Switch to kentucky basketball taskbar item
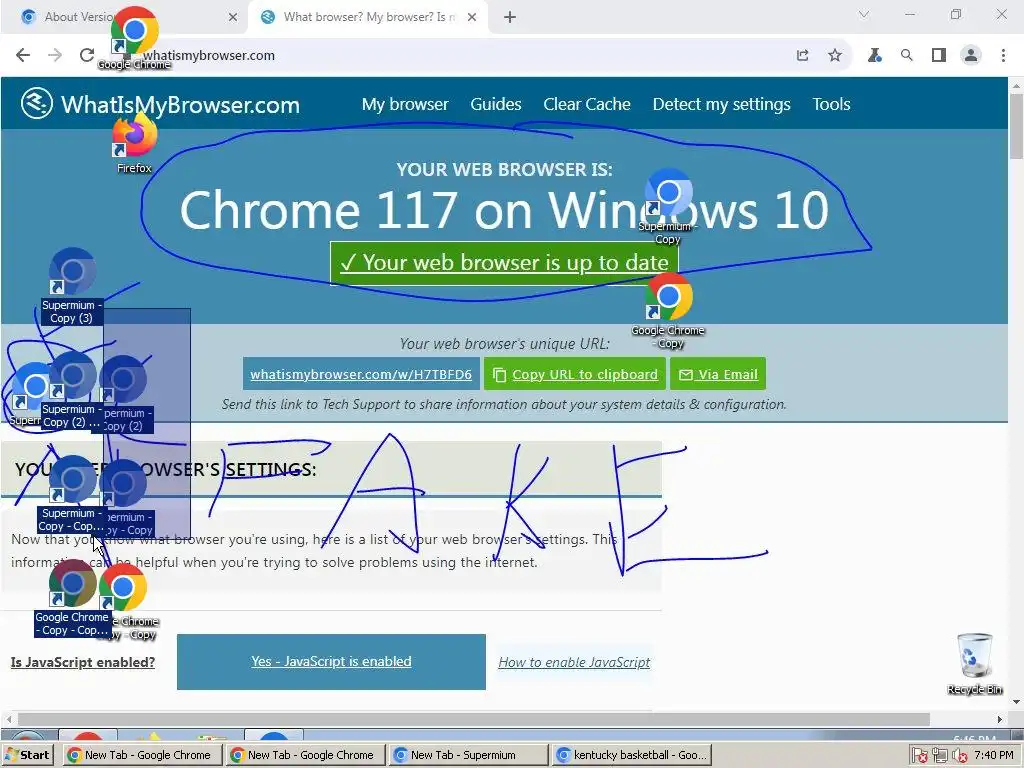Screen dimensions: 1024x768 click(631, 755)
